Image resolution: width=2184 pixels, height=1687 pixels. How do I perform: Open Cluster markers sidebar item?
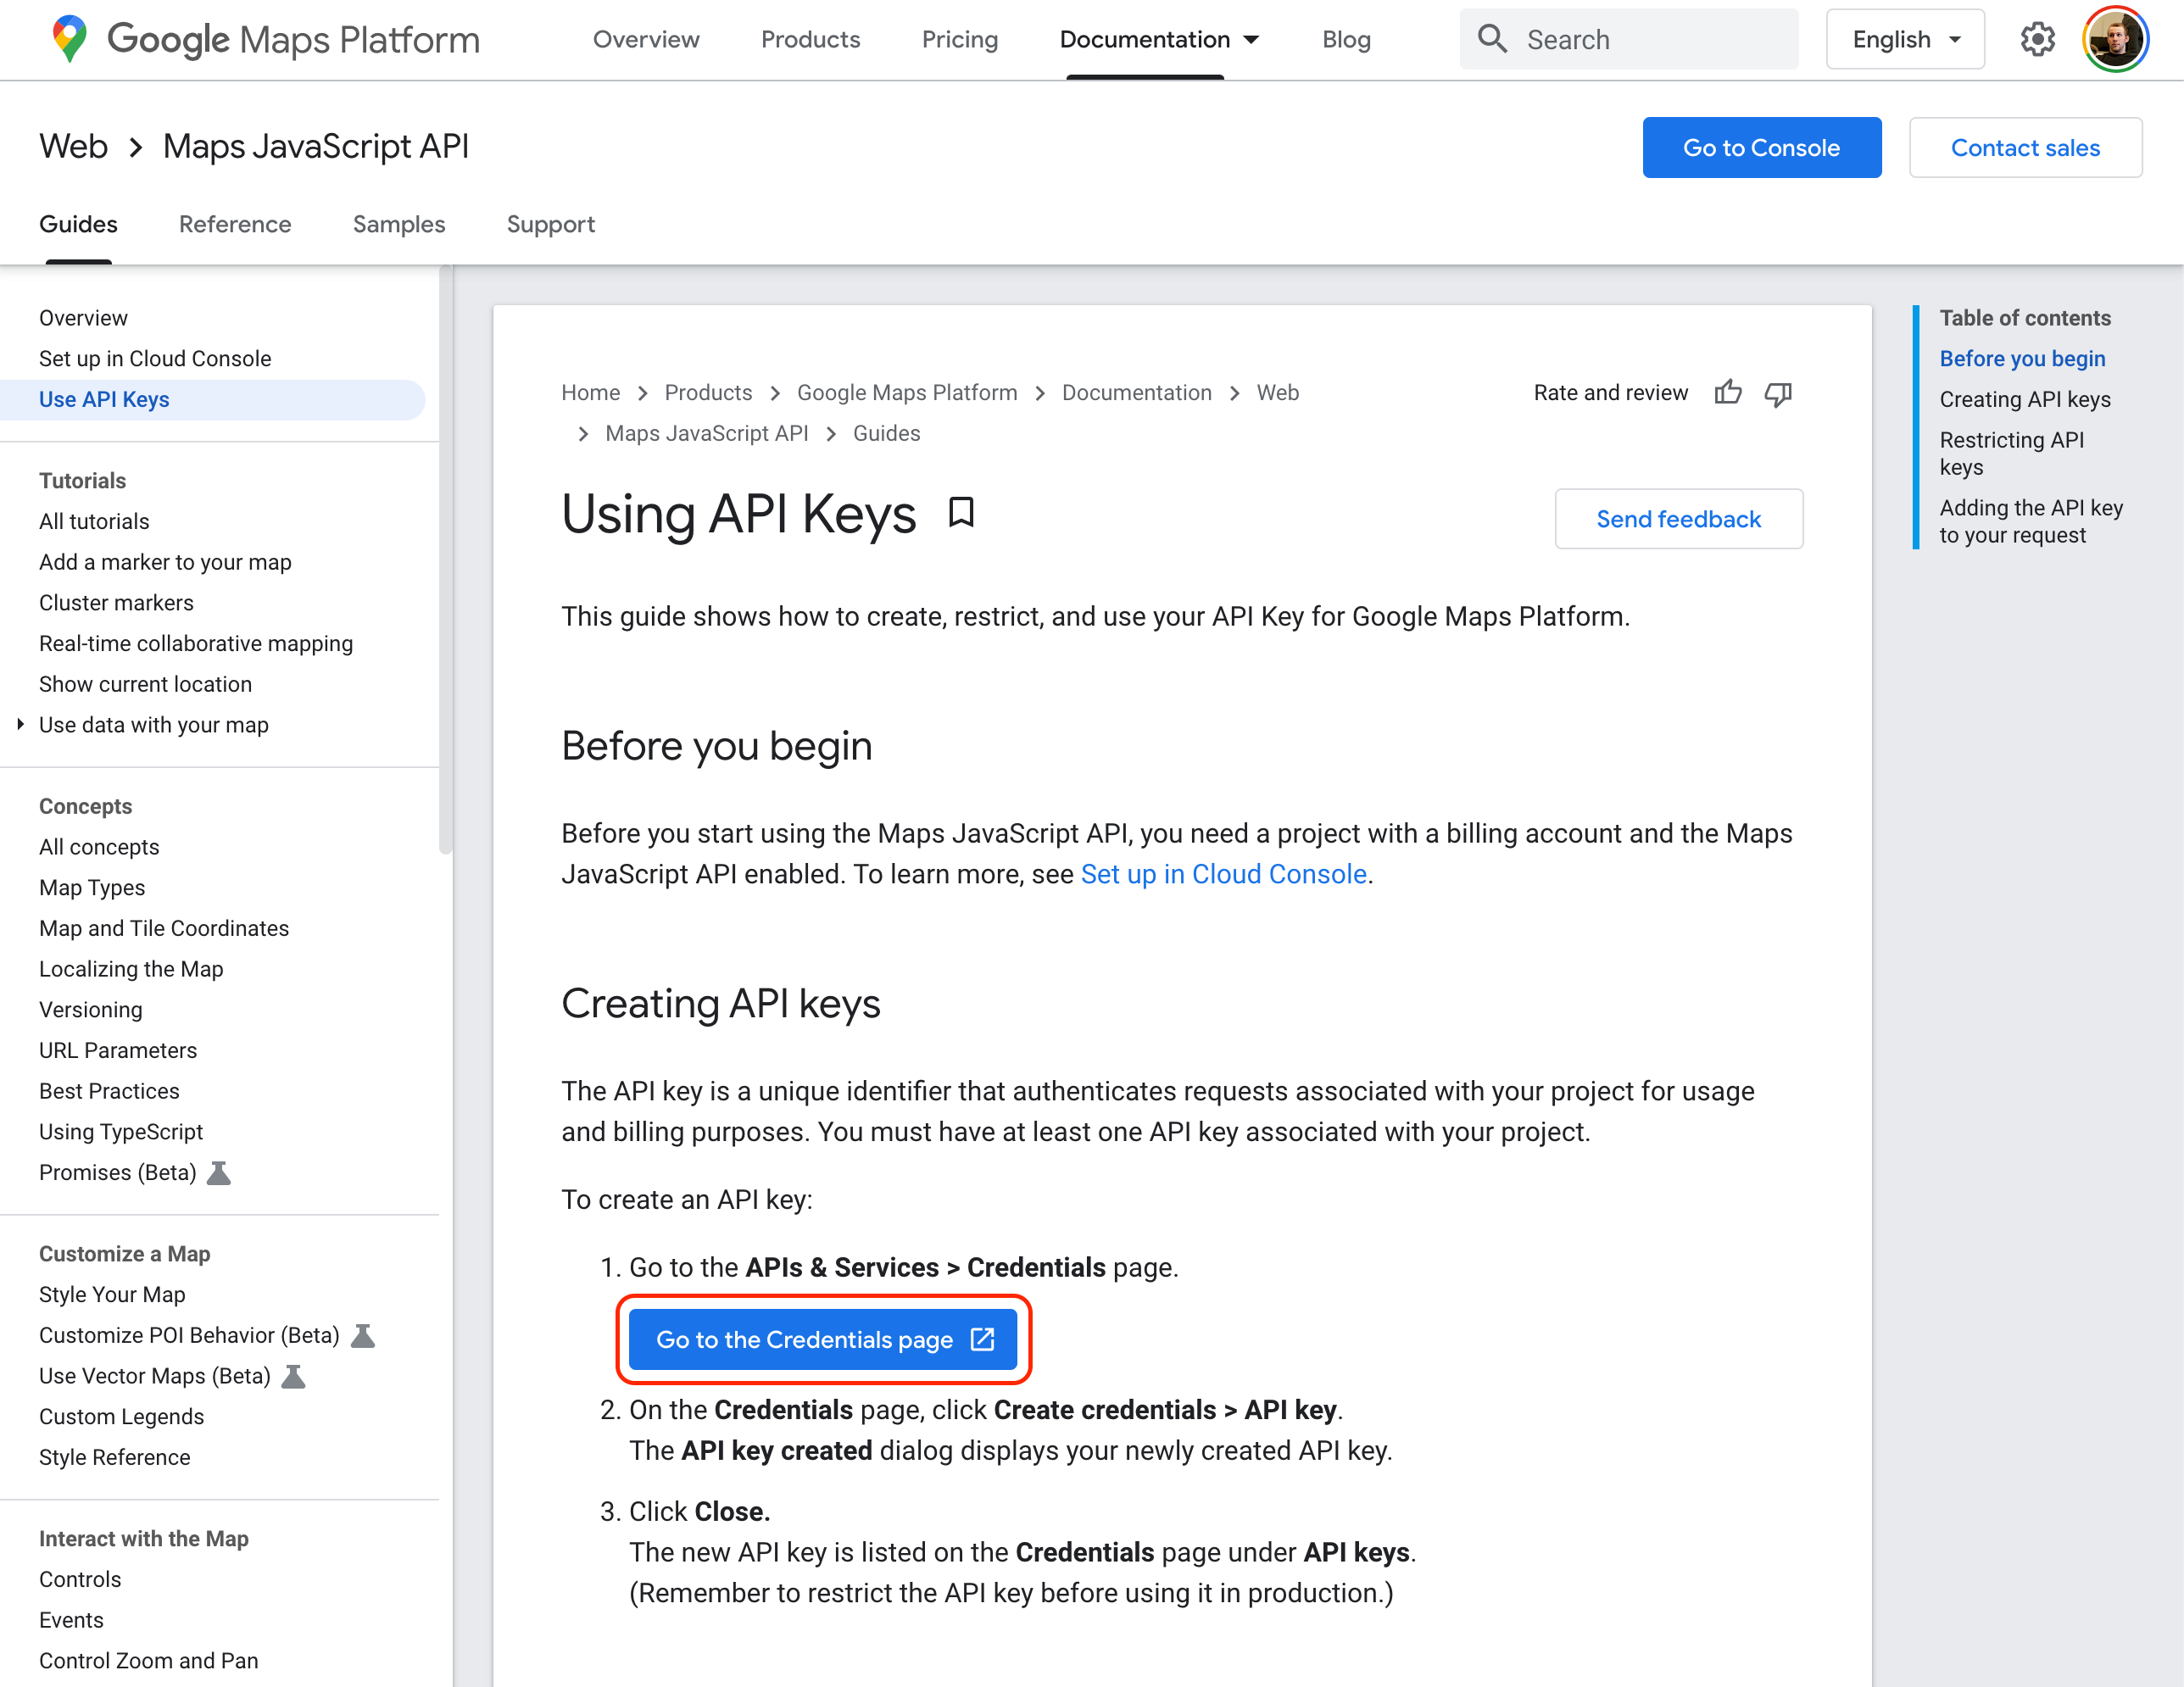pyautogui.click(x=116, y=603)
